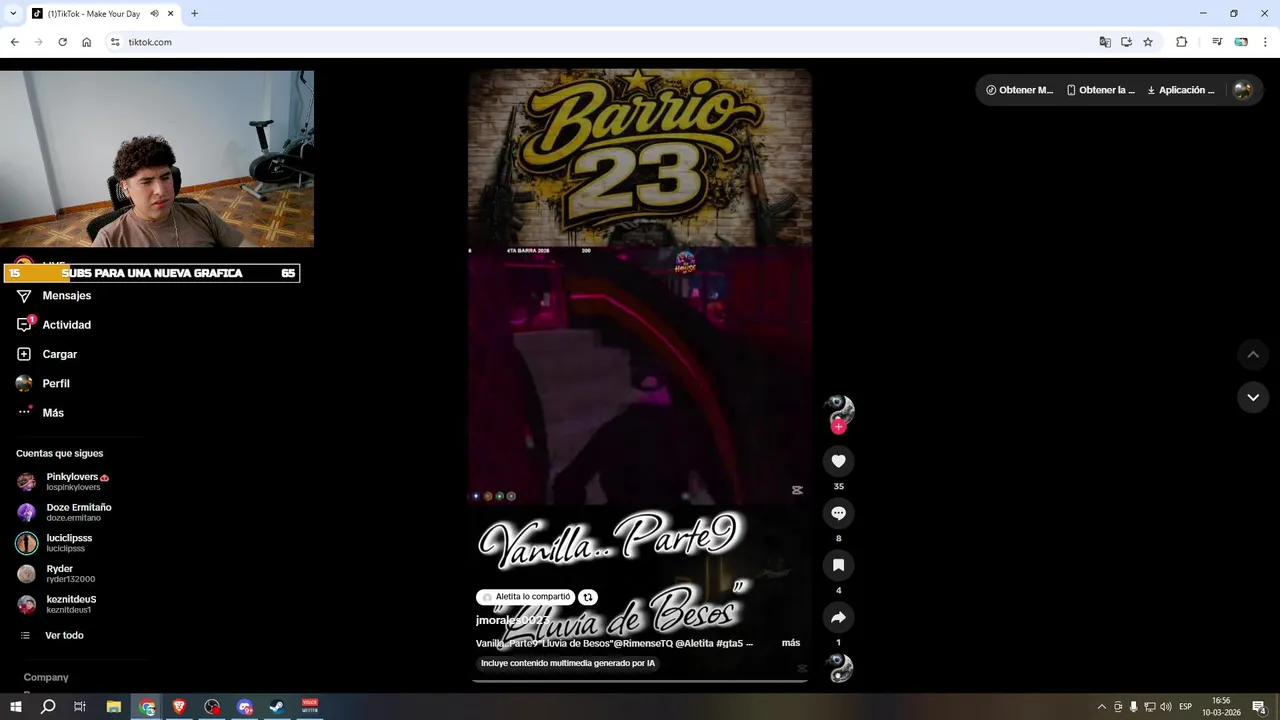1280x720 pixels.
Task: Click Aplicación download button
Action: [x=1181, y=90]
